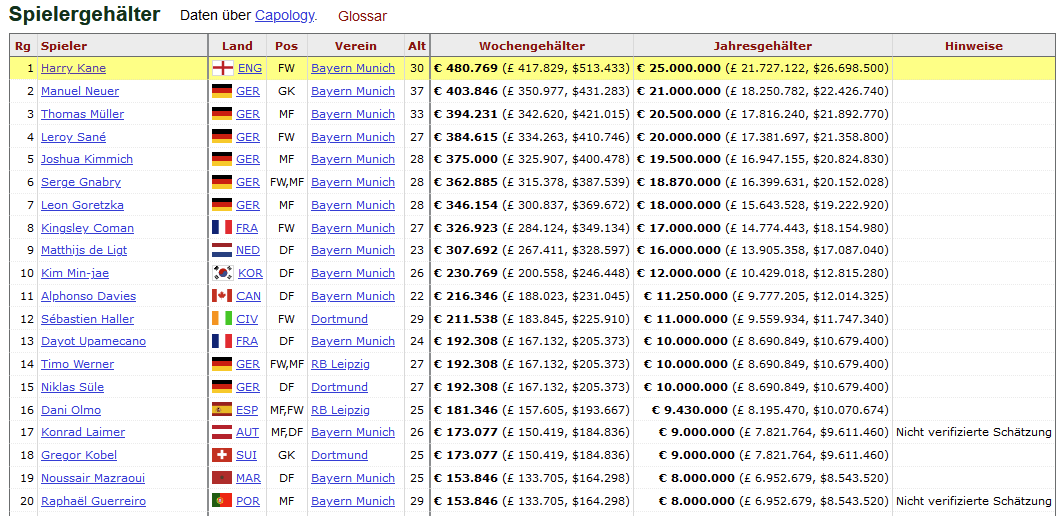This screenshot has height=516, width=1062.
Task: Open Leroy Sané's player page
Action: coord(73,137)
